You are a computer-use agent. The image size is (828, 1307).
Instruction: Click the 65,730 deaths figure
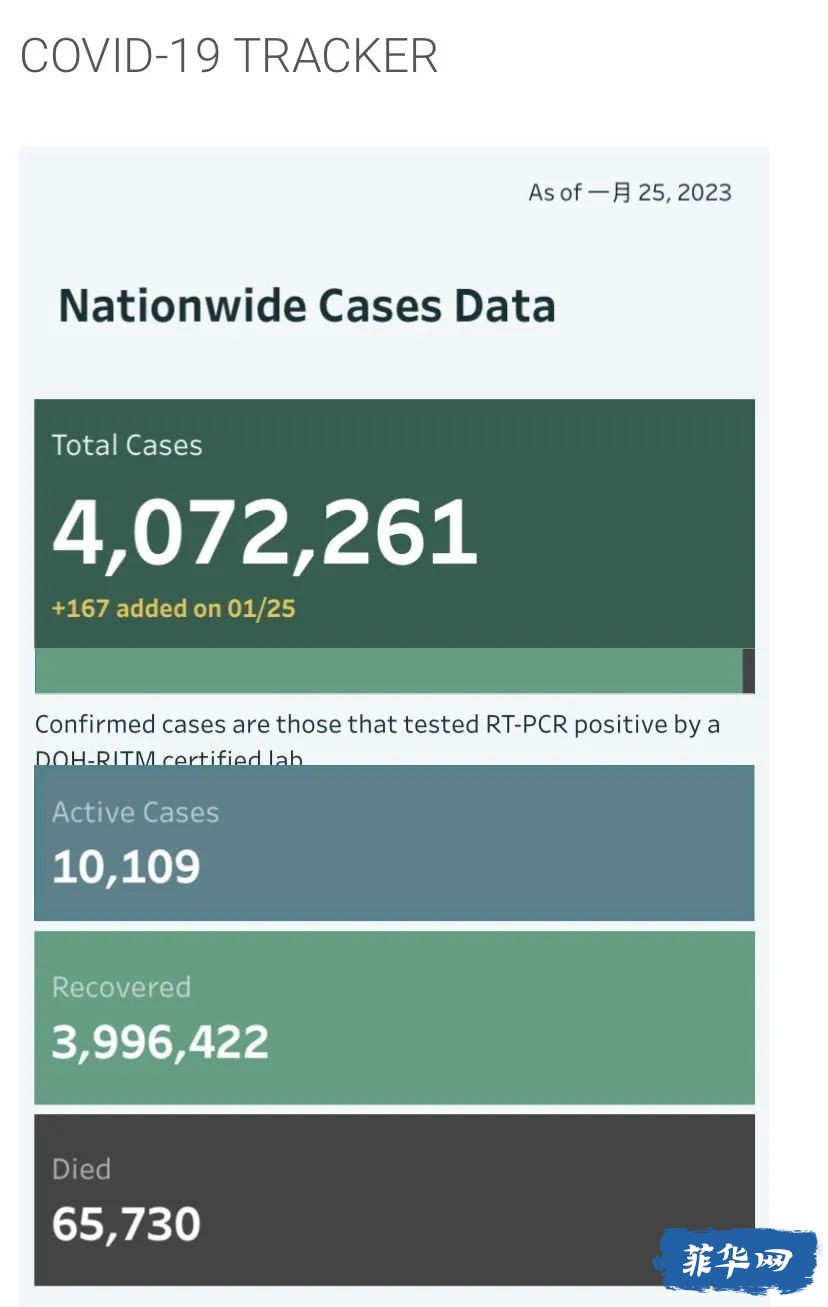tap(126, 1225)
